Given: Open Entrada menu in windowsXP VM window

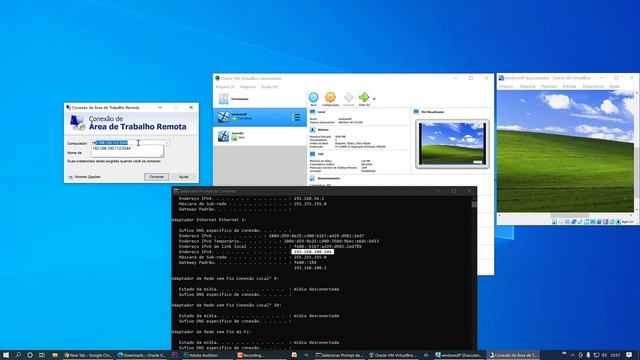Looking at the screenshot, I should click(x=569, y=87).
